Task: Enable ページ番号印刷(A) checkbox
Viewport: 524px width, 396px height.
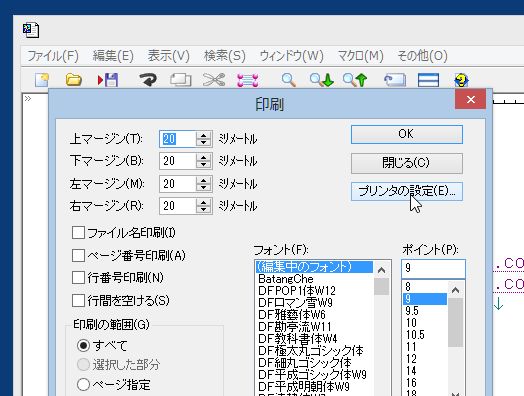Action: tap(78, 255)
